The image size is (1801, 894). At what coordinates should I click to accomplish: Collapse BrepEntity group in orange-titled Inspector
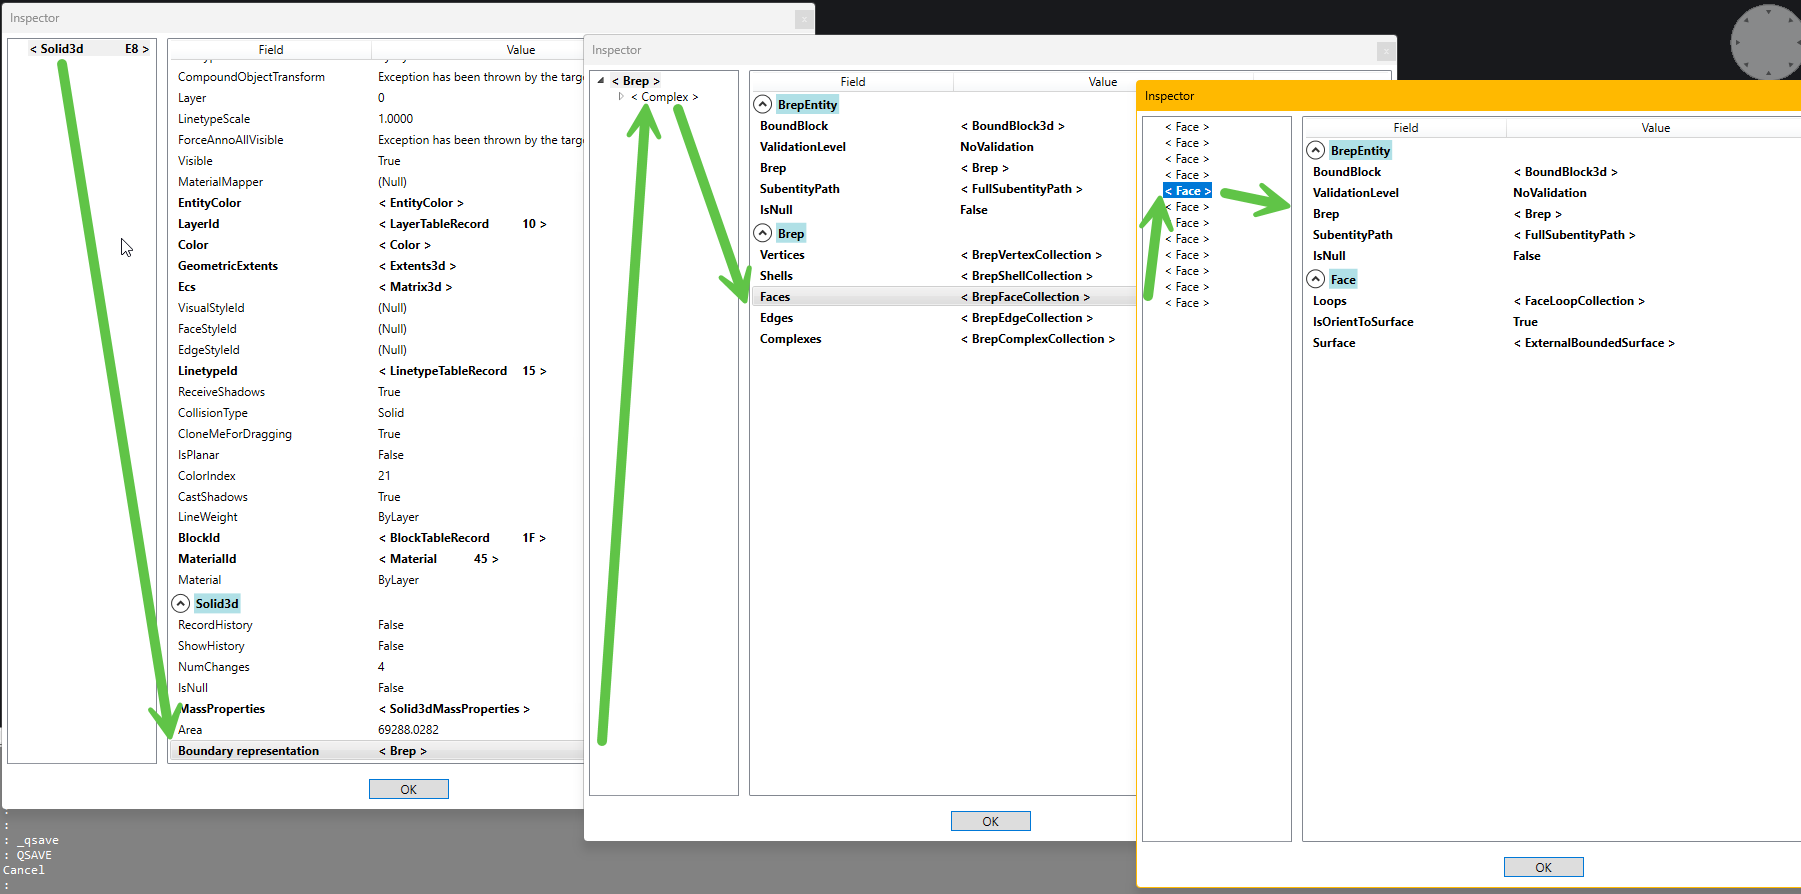[x=1316, y=151]
